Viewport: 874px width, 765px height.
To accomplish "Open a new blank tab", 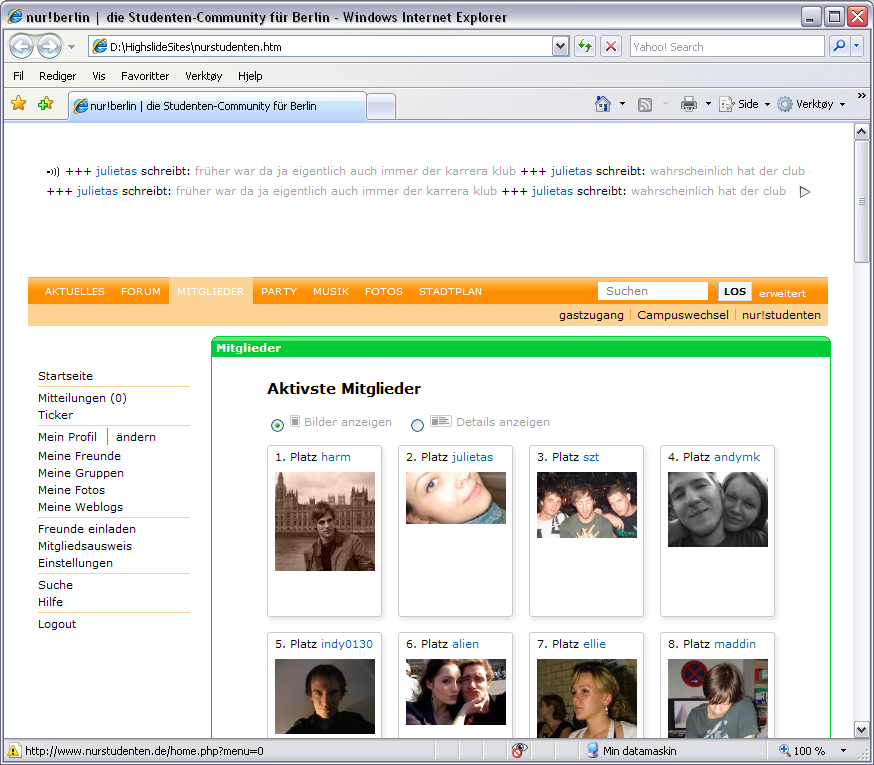I will 381,106.
